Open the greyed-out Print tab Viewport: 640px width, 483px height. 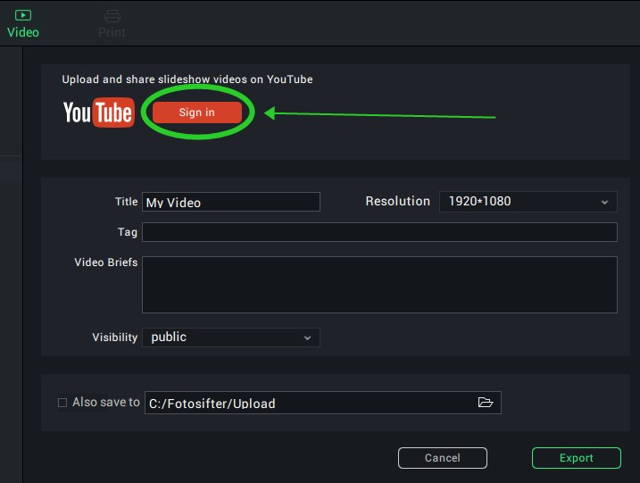[x=112, y=24]
